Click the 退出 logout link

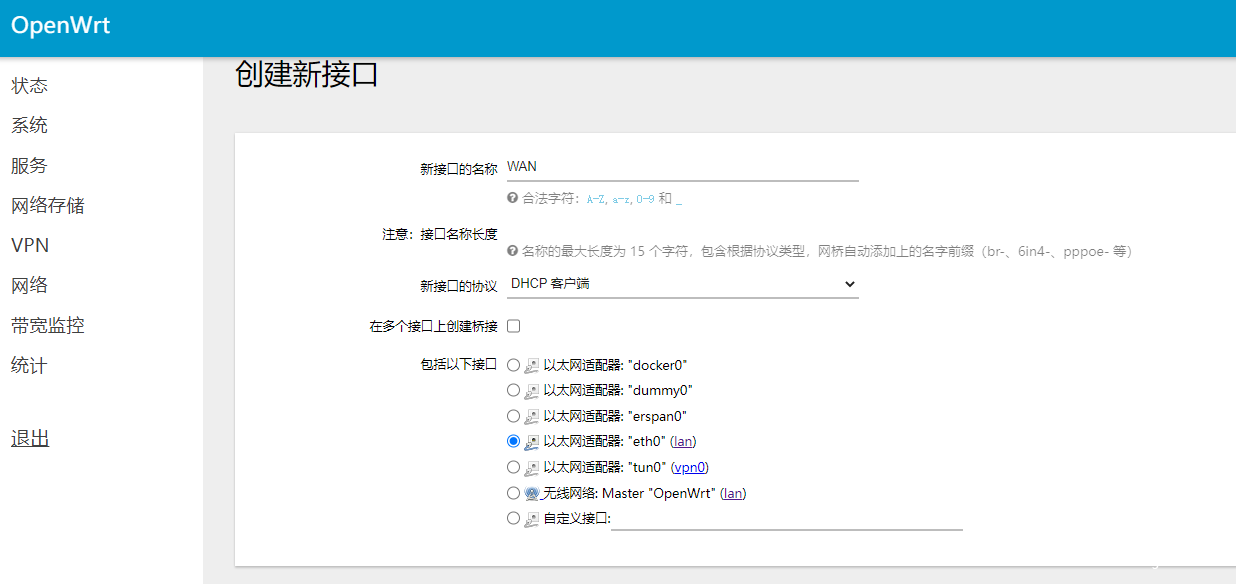tap(30, 439)
